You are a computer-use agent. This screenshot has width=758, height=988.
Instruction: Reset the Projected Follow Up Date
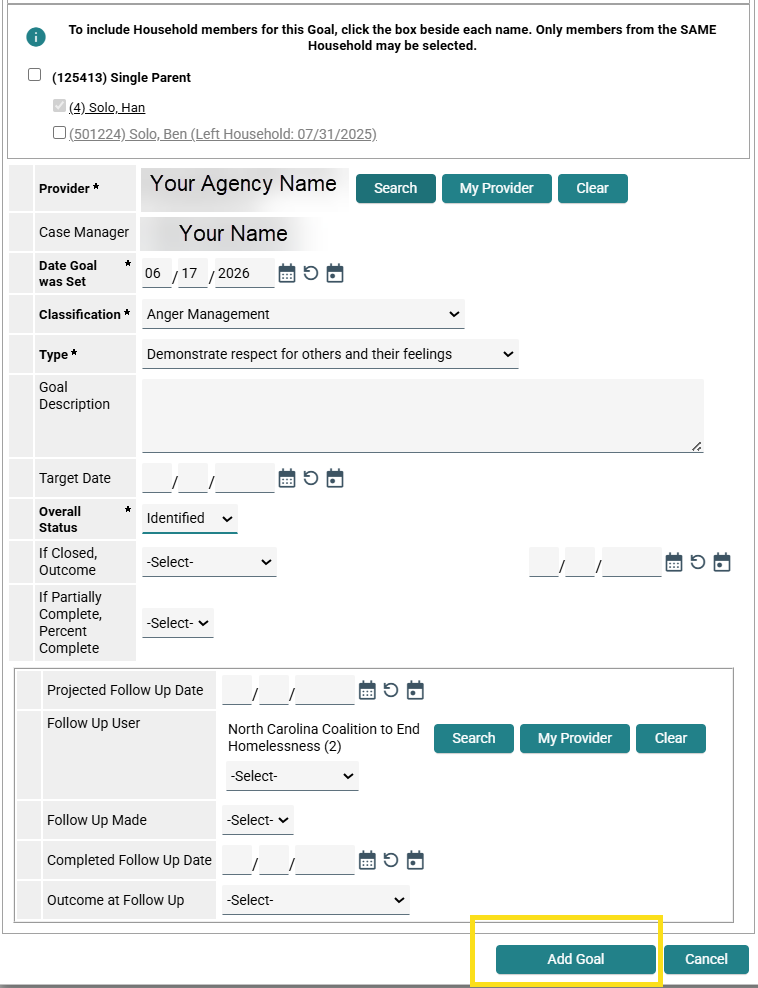click(x=391, y=690)
